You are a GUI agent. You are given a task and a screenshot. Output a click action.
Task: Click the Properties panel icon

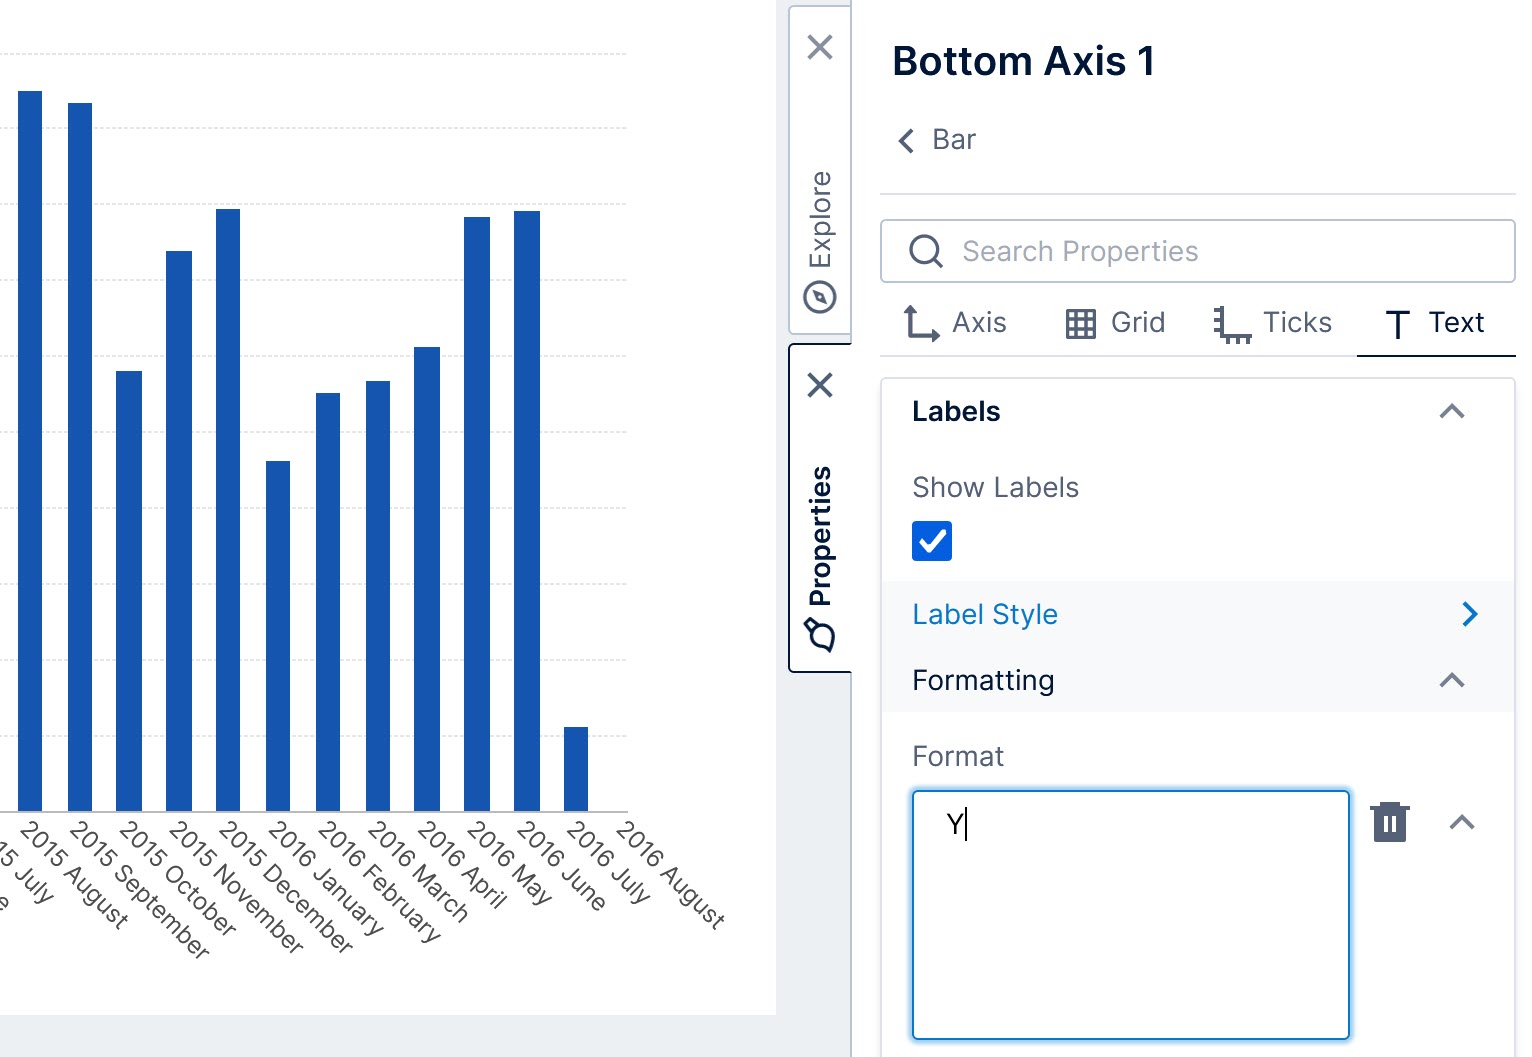point(820,633)
